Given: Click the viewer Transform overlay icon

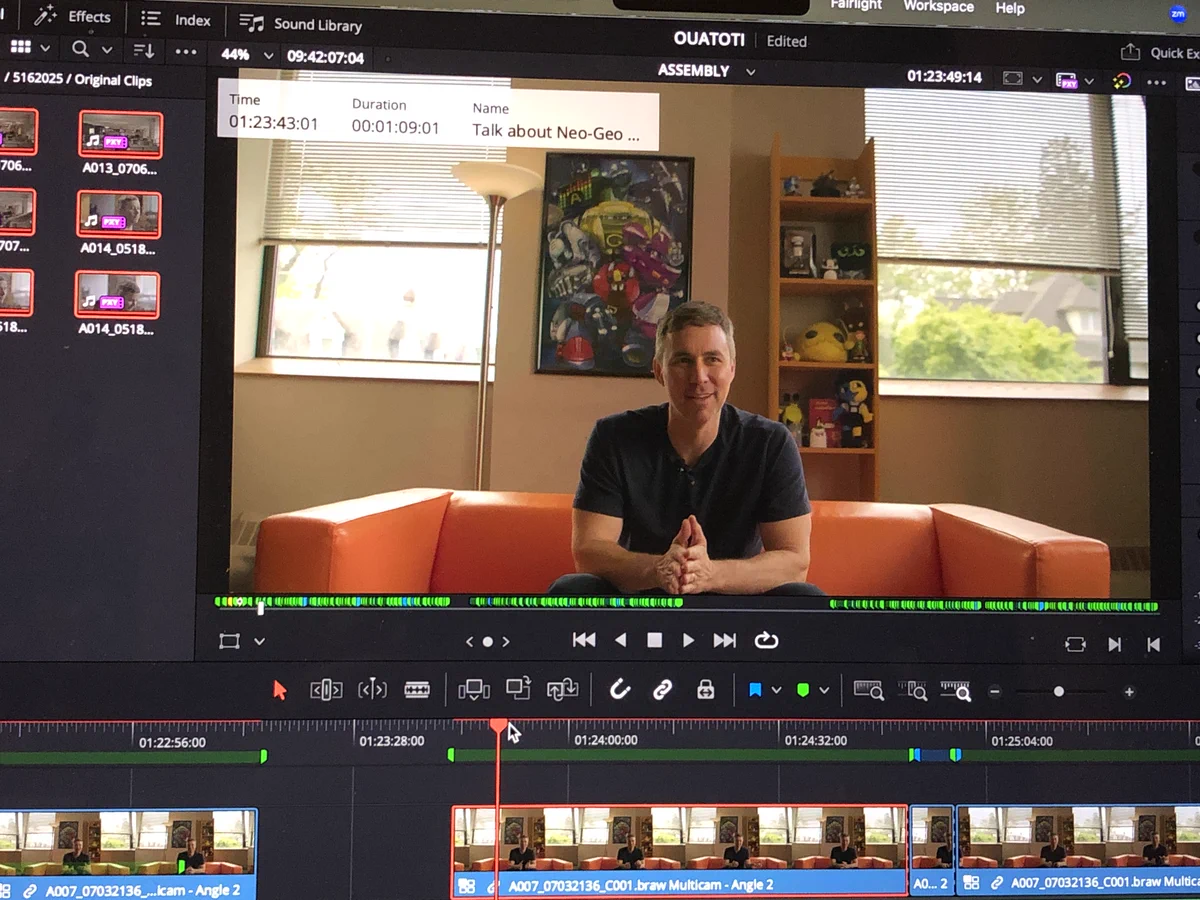Looking at the screenshot, I should coord(229,641).
